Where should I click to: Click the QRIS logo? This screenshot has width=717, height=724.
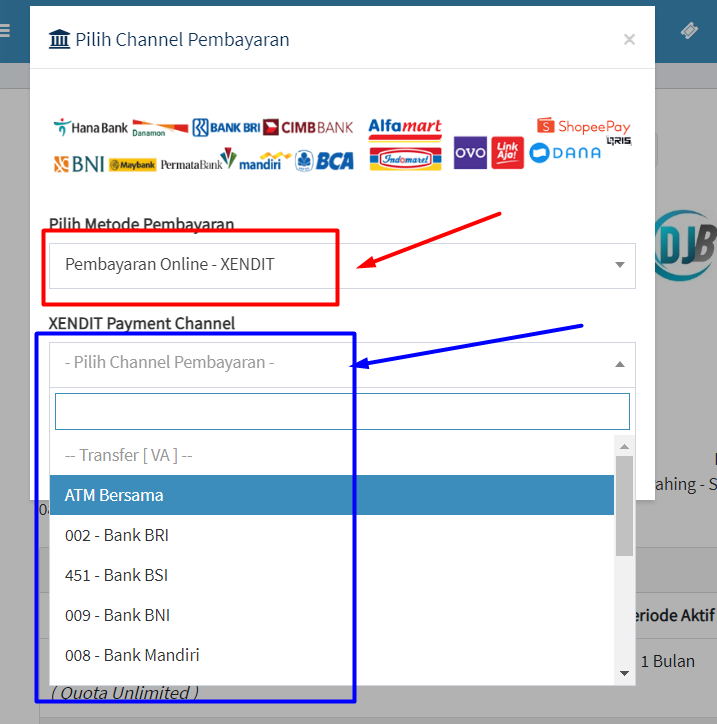point(619,140)
